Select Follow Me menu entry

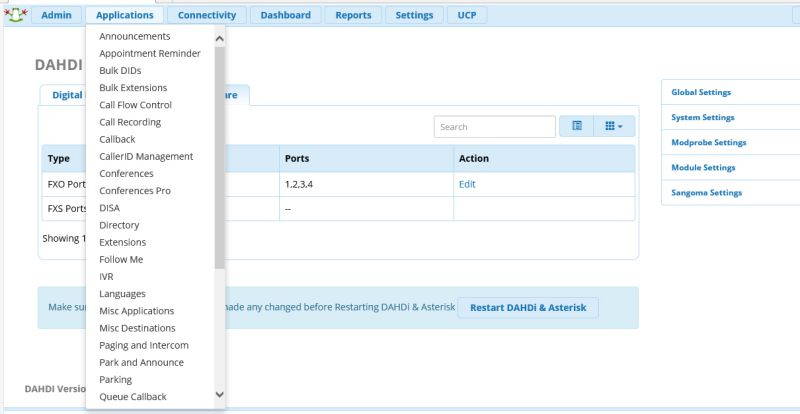(x=121, y=260)
